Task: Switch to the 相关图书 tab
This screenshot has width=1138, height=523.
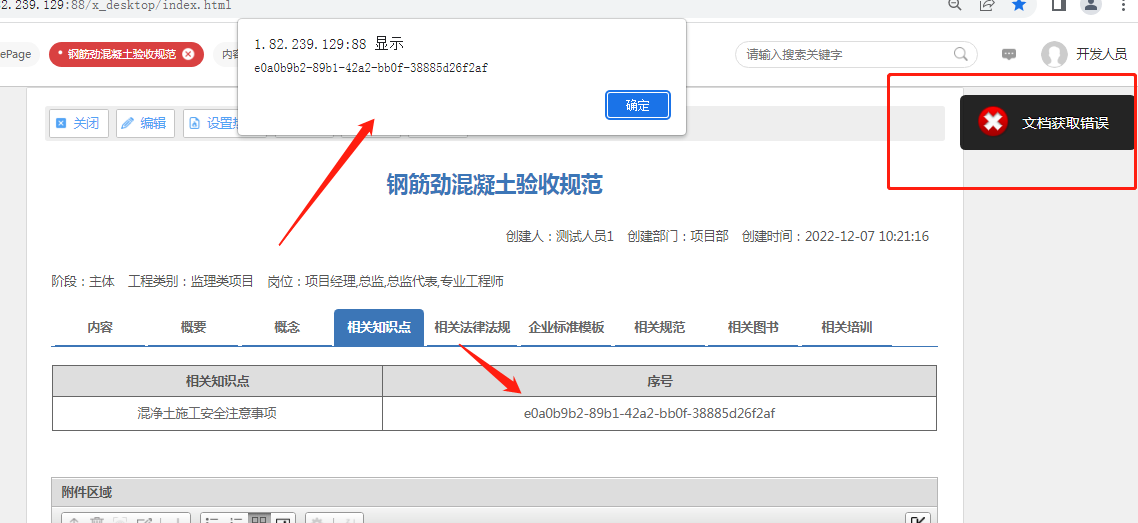Action: tap(753, 327)
